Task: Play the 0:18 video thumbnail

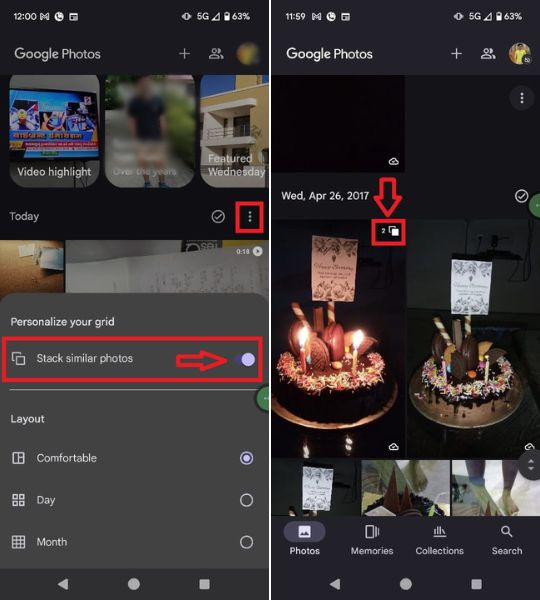Action: click(167, 266)
